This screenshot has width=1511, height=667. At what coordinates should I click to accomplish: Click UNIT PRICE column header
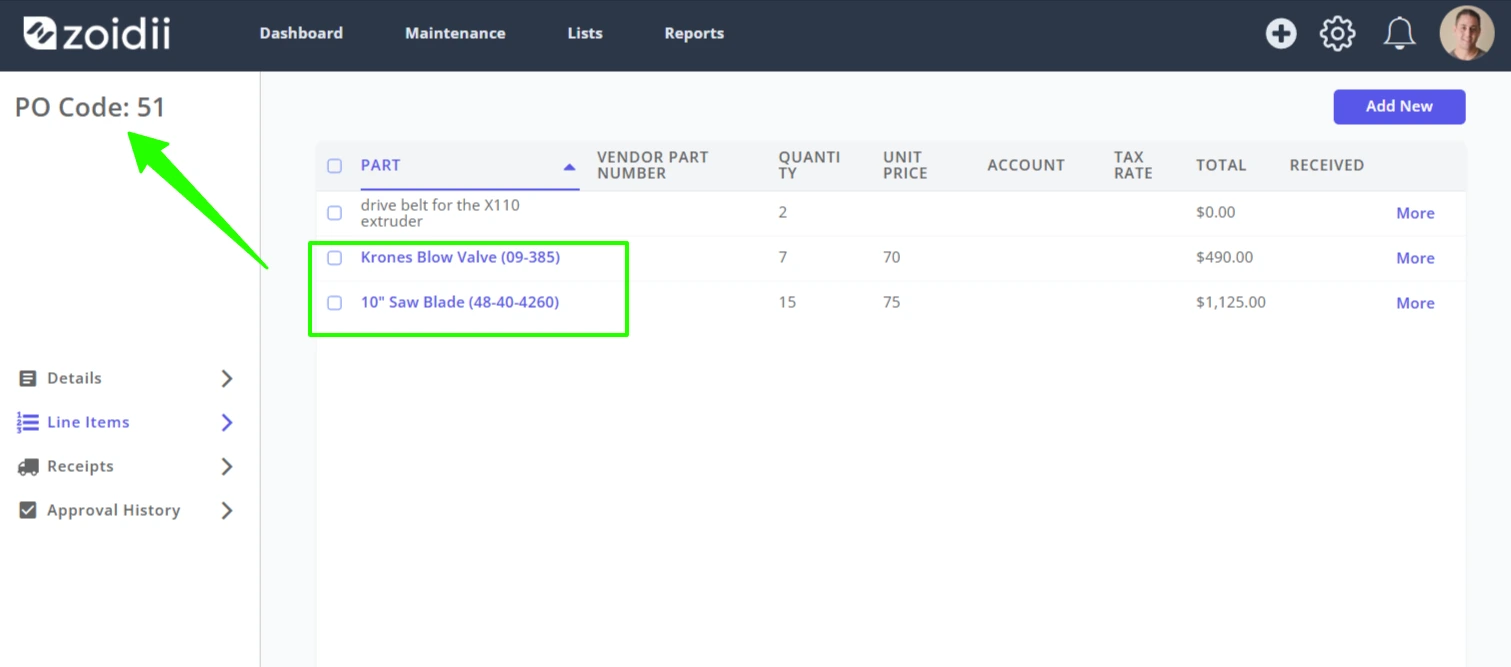pos(905,165)
